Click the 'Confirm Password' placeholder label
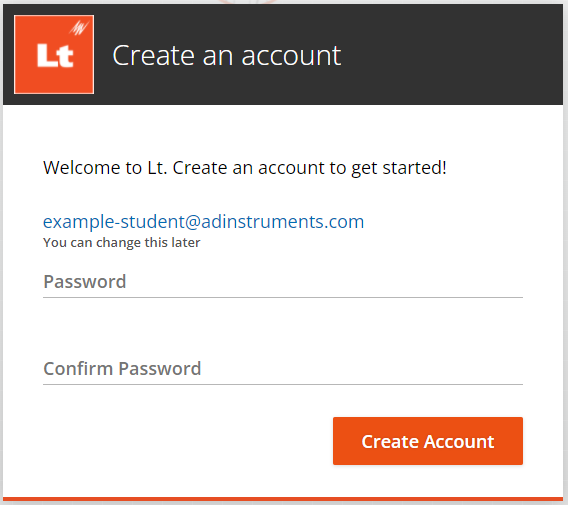 [122, 369]
